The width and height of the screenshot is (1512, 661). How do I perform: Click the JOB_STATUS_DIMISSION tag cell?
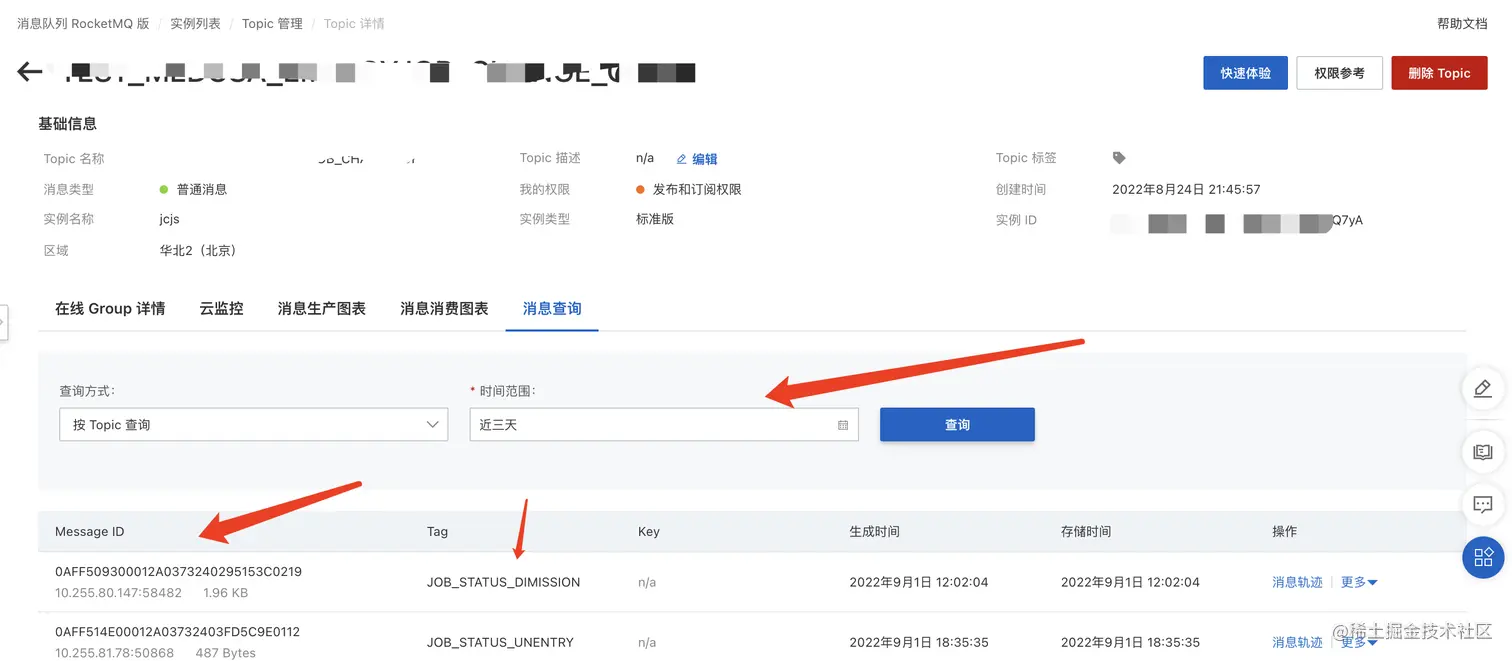503,582
